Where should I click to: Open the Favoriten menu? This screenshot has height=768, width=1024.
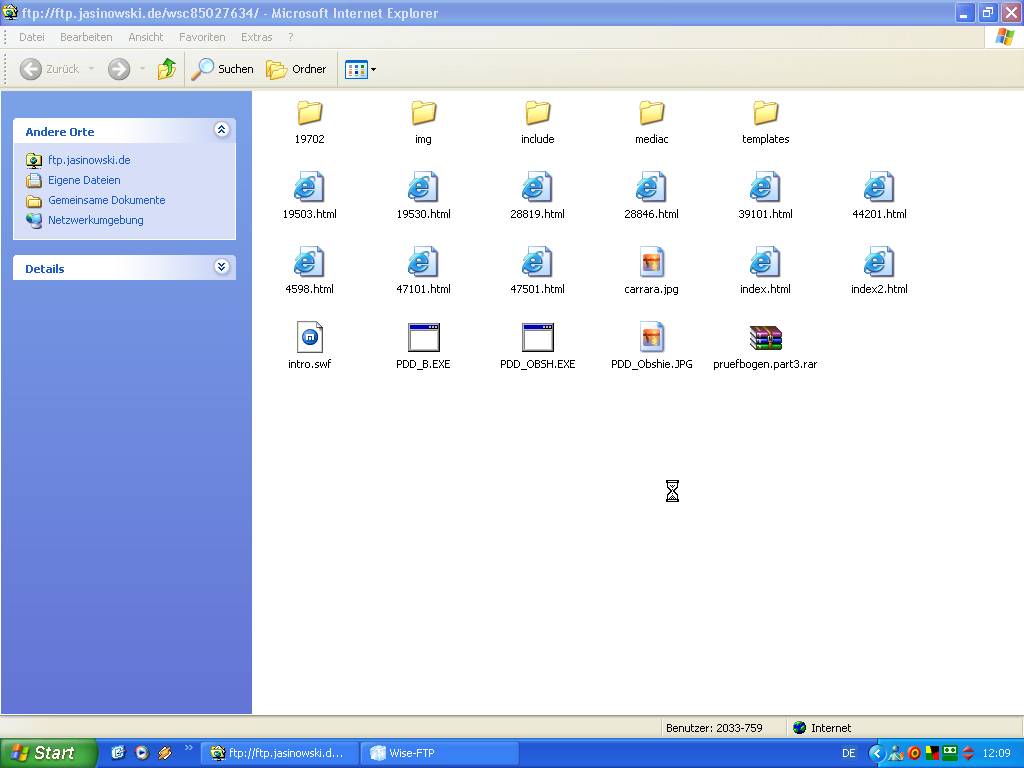point(202,37)
